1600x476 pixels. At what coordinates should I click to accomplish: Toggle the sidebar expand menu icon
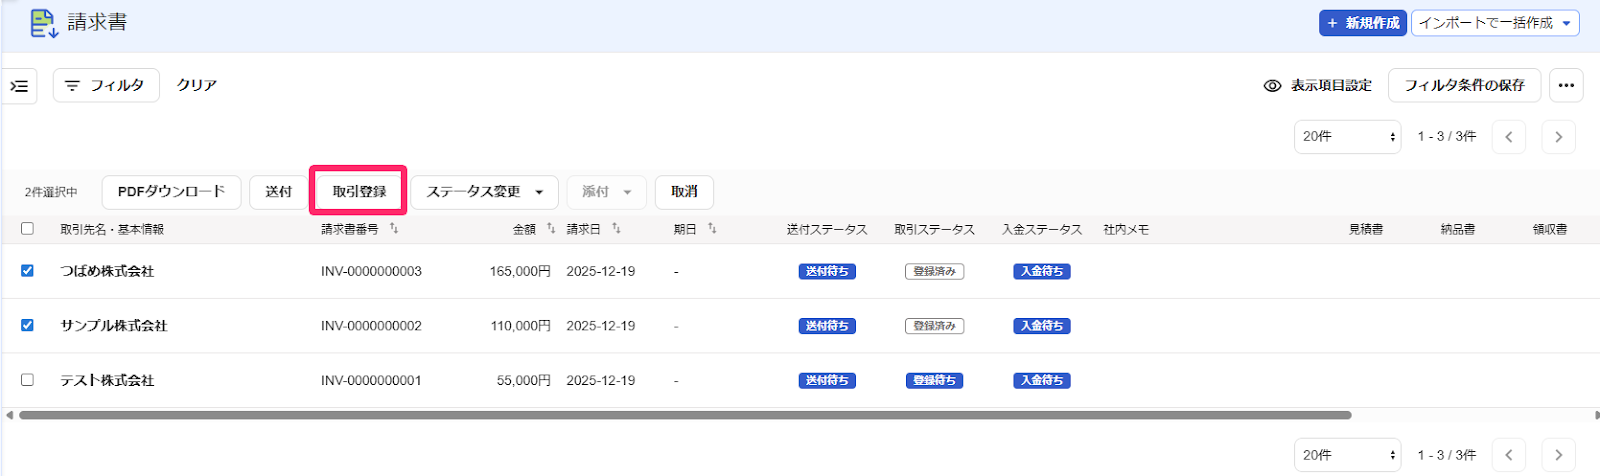pyautogui.click(x=19, y=86)
